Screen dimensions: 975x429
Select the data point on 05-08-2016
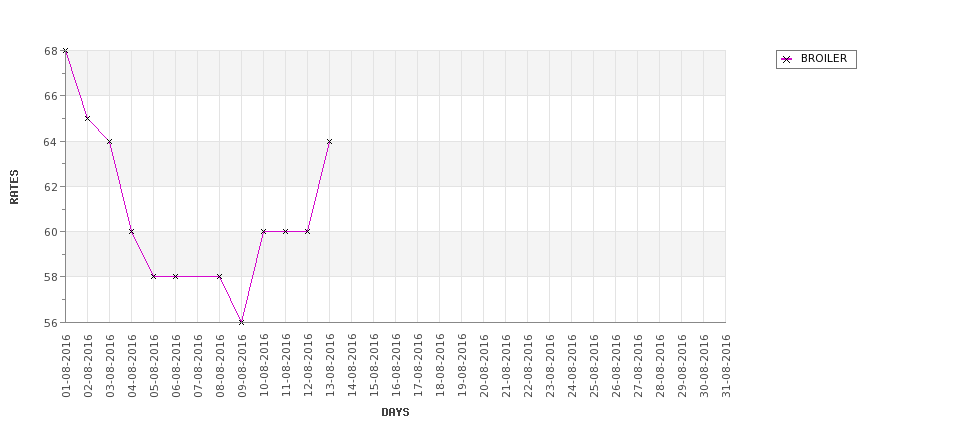pyautogui.click(x=153, y=276)
